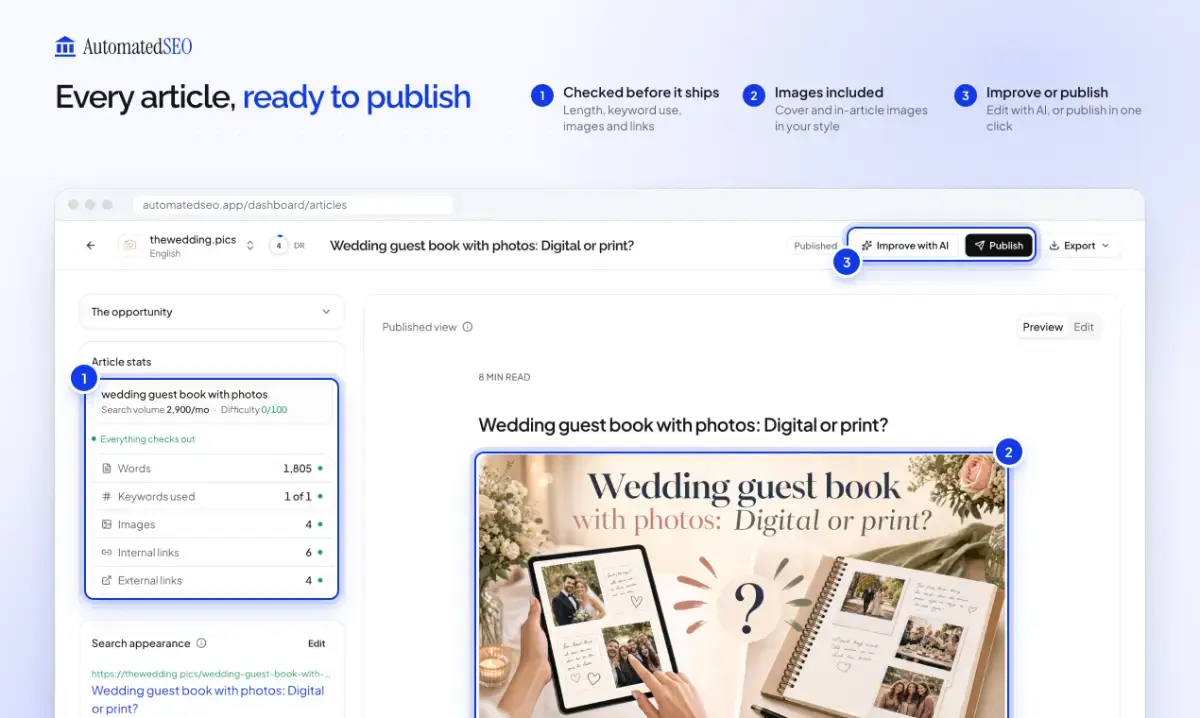Click the Words count 1,805
The image size is (1200, 718).
point(297,468)
